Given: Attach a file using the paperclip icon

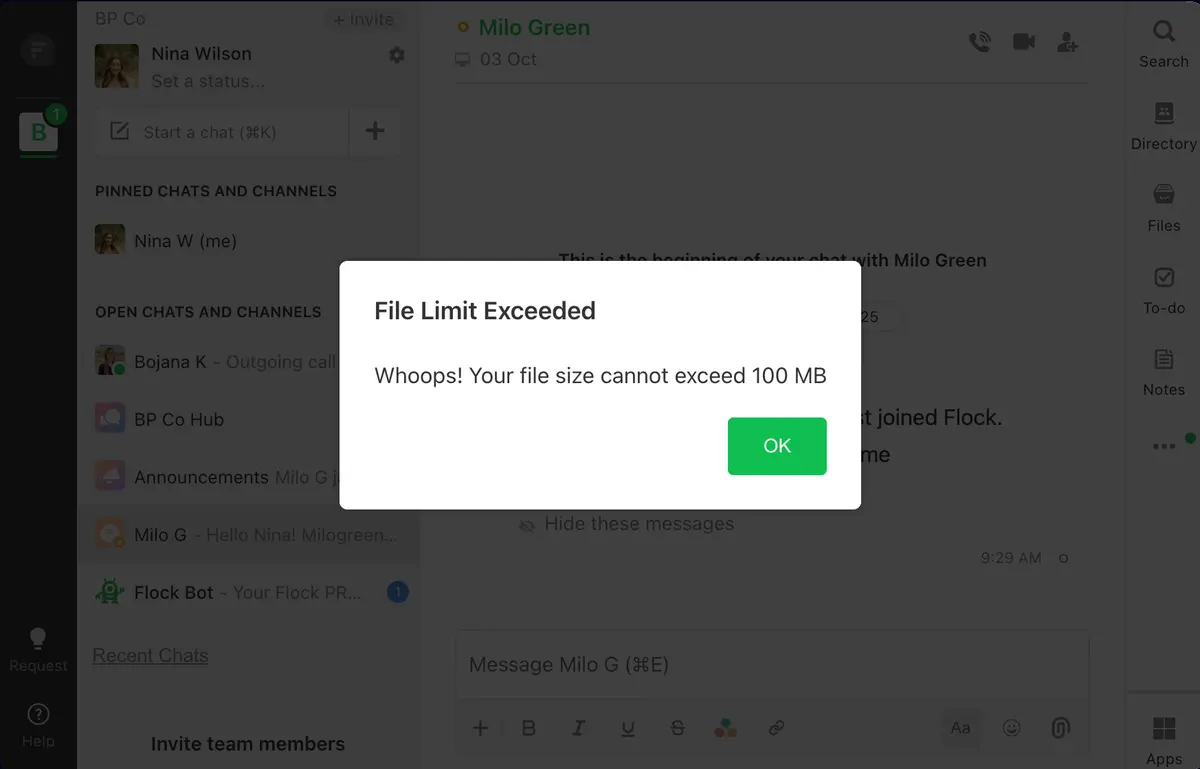Looking at the screenshot, I should tap(1060, 728).
